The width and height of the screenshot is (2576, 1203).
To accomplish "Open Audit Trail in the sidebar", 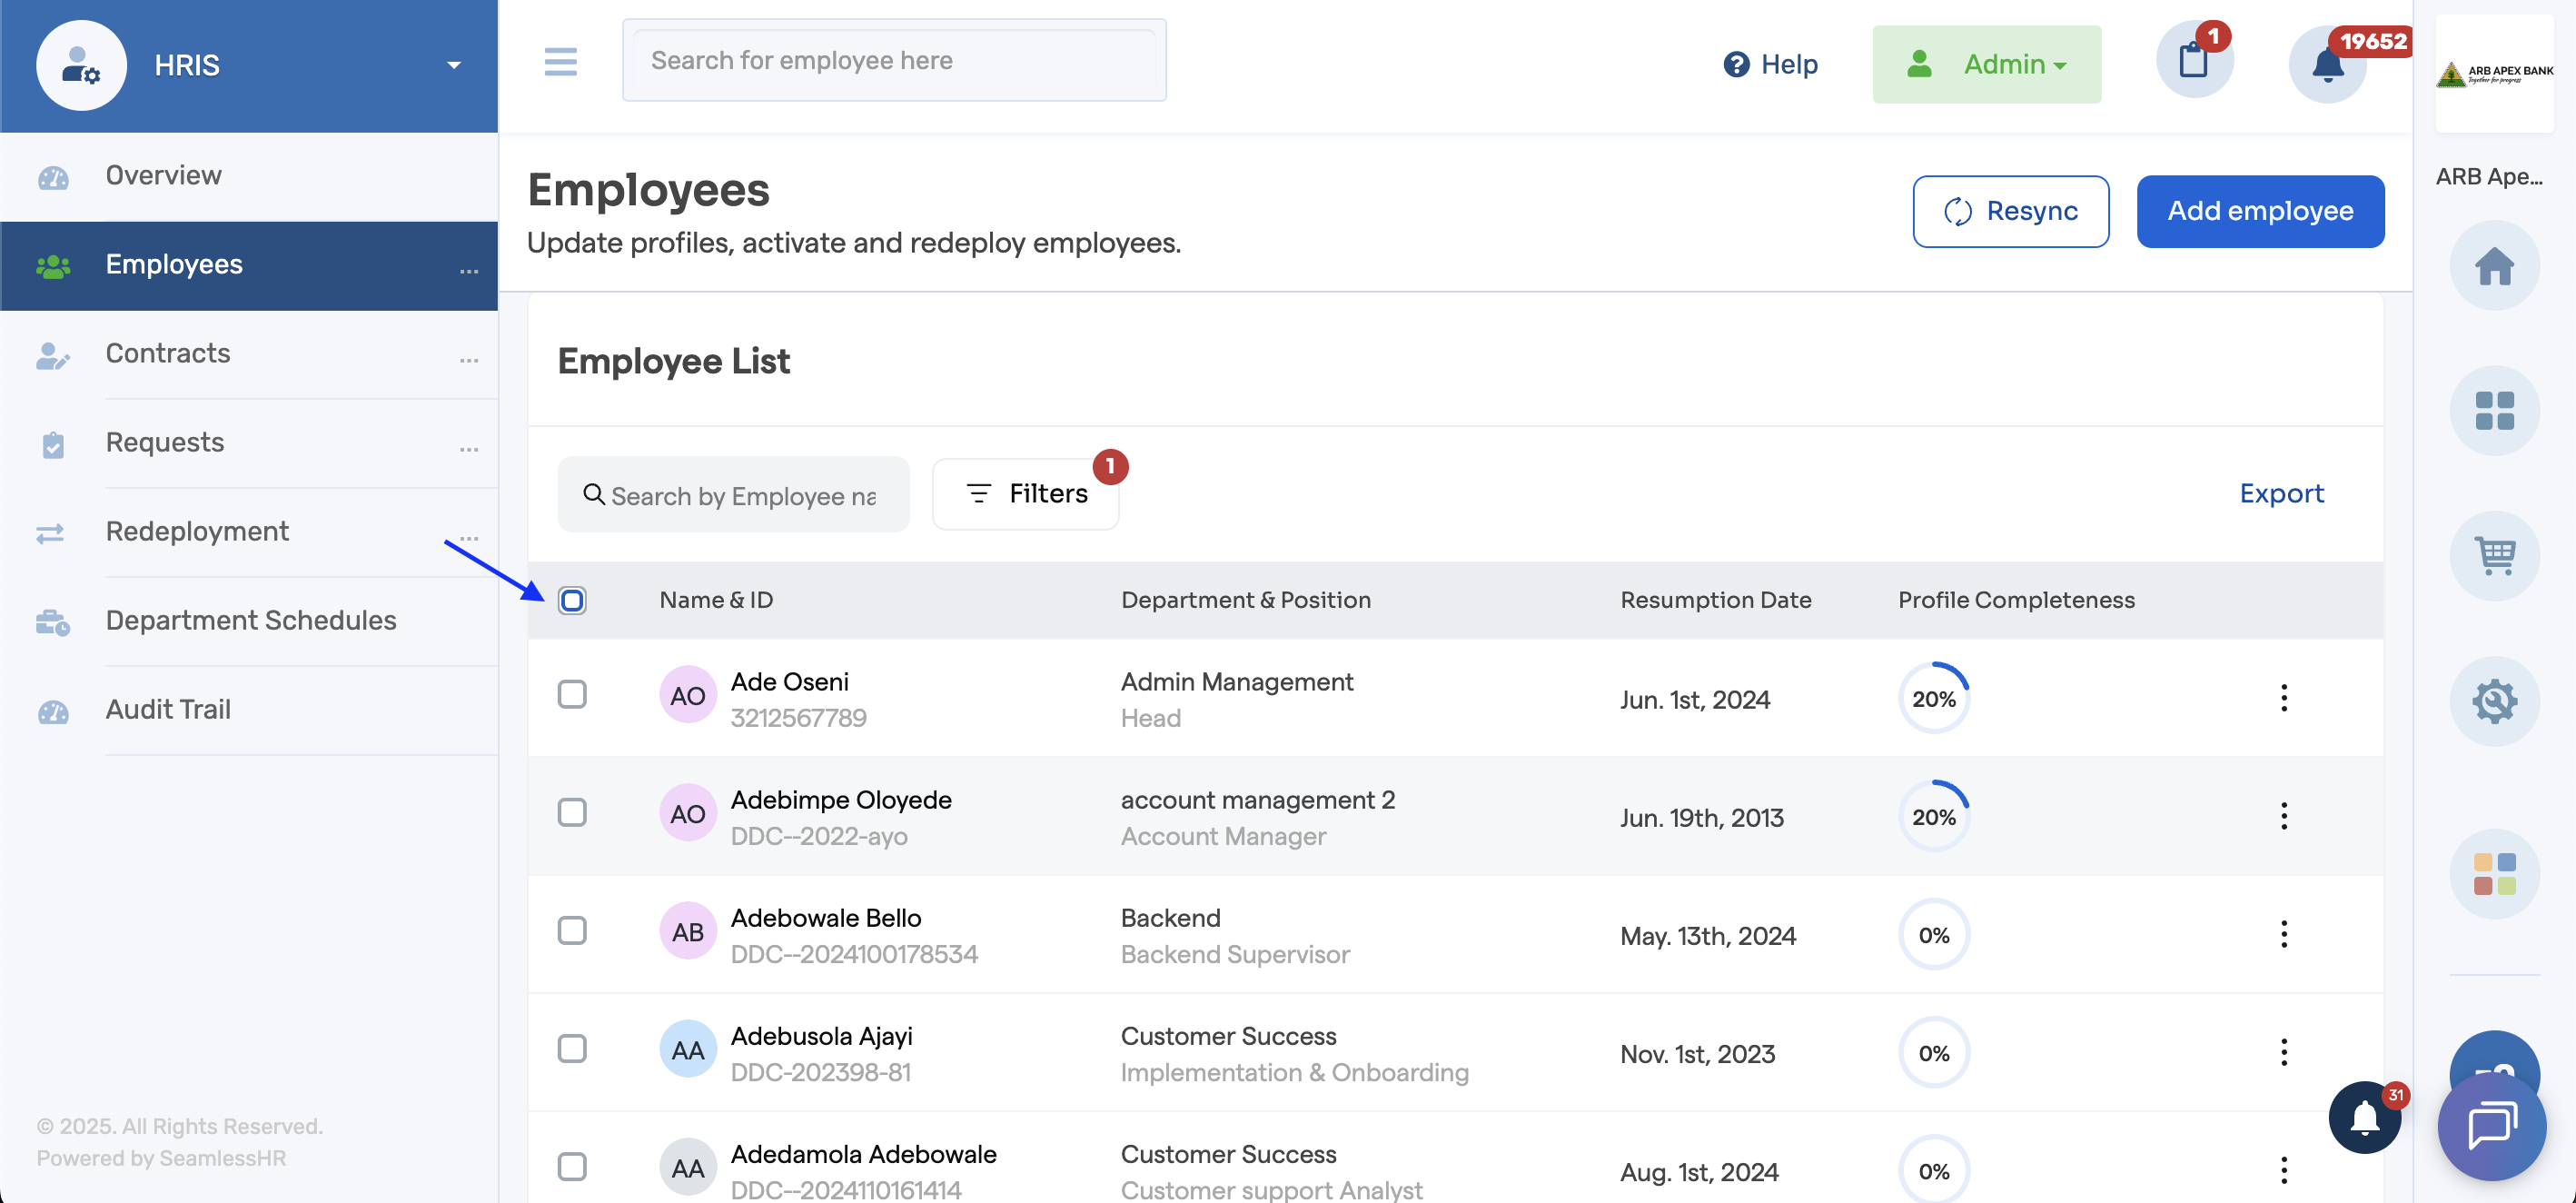I will pyautogui.click(x=249, y=710).
